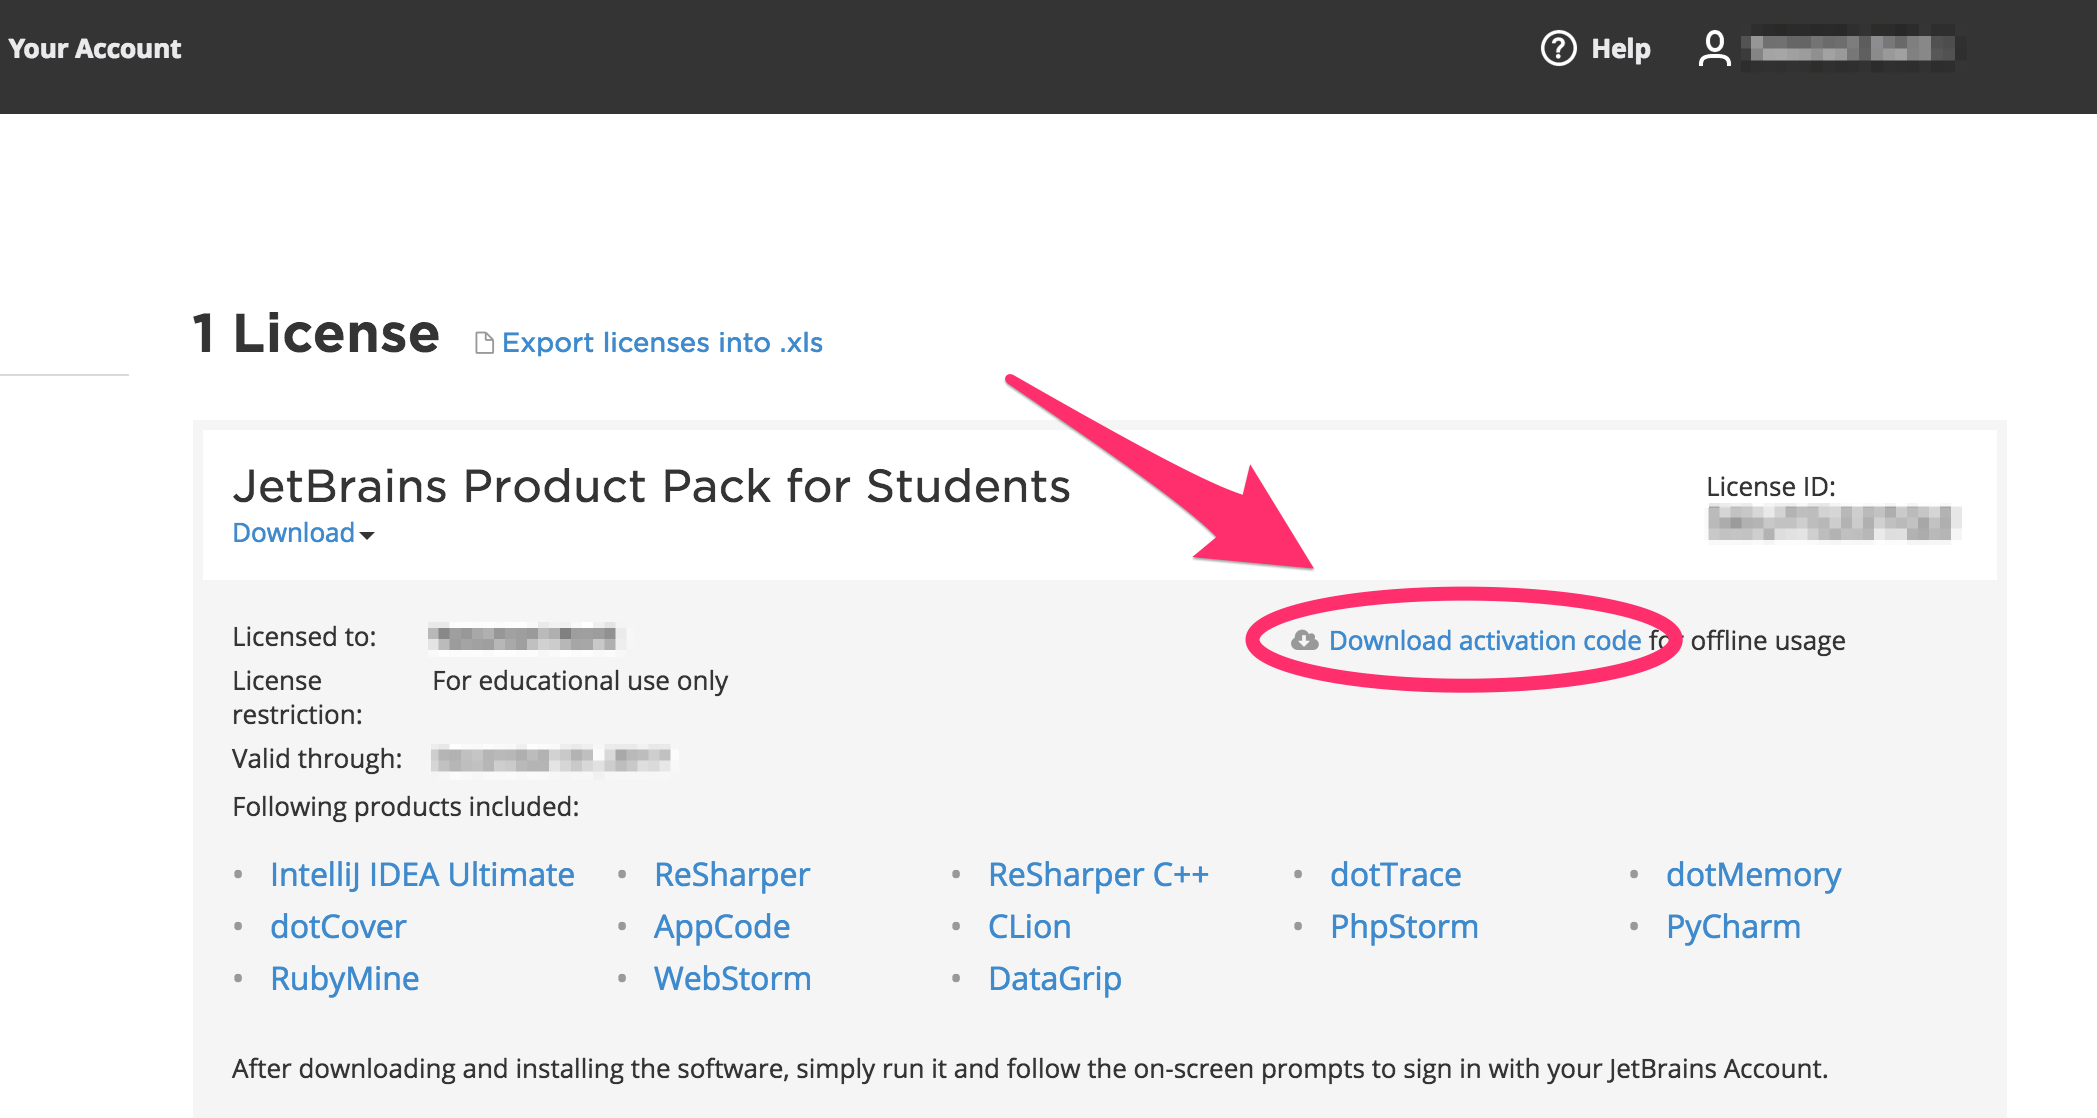Export licenses into .xls
This screenshot has width=2097, height=1118.
(x=662, y=343)
